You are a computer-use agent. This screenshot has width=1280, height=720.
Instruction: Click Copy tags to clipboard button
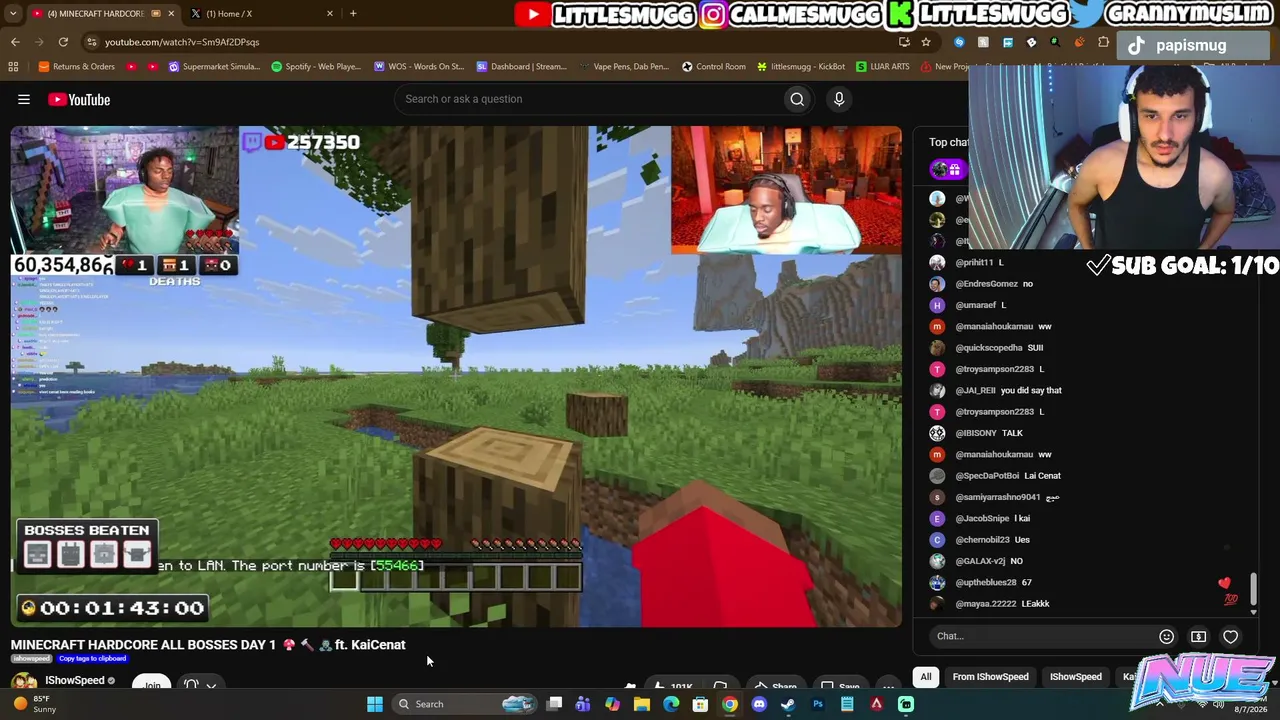(92, 659)
